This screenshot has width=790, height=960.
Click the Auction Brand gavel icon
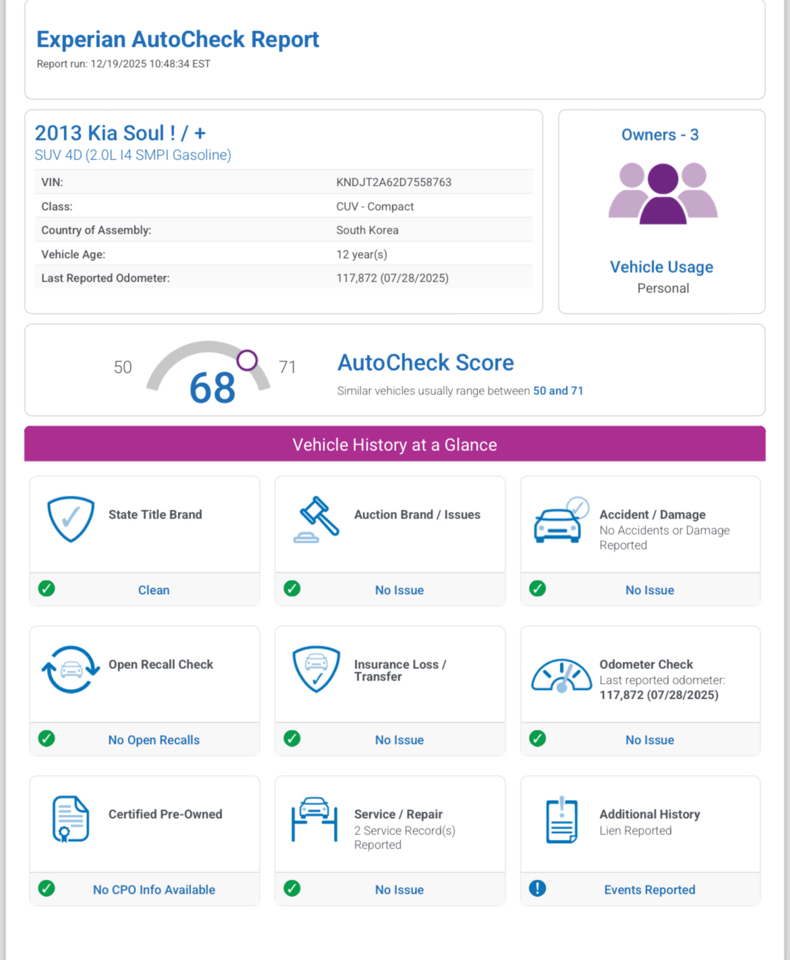point(316,519)
